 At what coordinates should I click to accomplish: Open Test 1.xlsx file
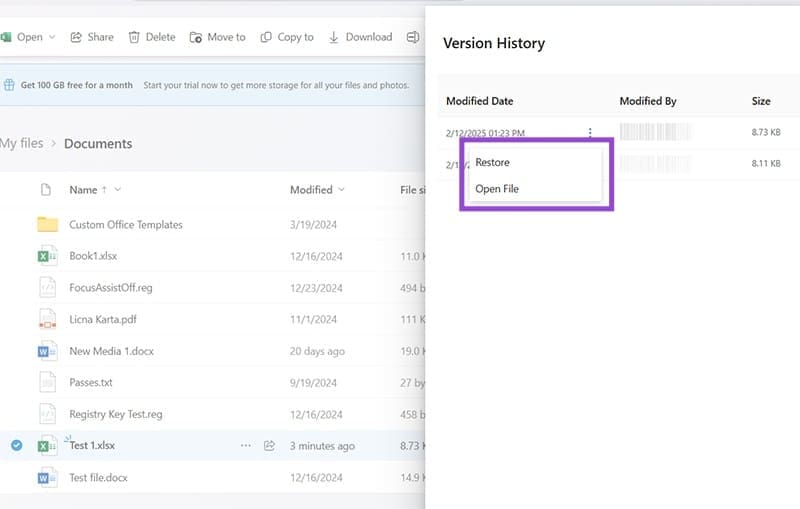coord(92,445)
